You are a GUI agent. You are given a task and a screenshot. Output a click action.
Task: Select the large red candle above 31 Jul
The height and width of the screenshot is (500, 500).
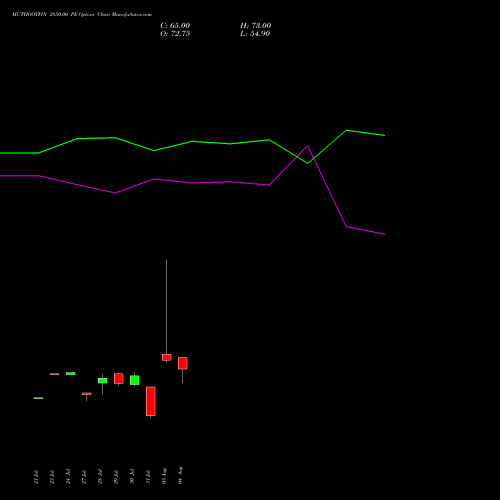[151, 401]
